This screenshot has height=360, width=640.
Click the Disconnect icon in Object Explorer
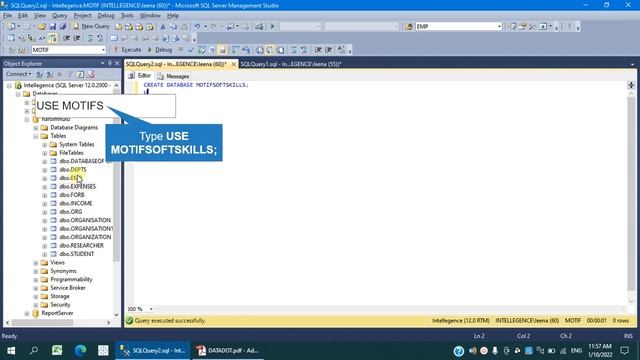point(50,74)
